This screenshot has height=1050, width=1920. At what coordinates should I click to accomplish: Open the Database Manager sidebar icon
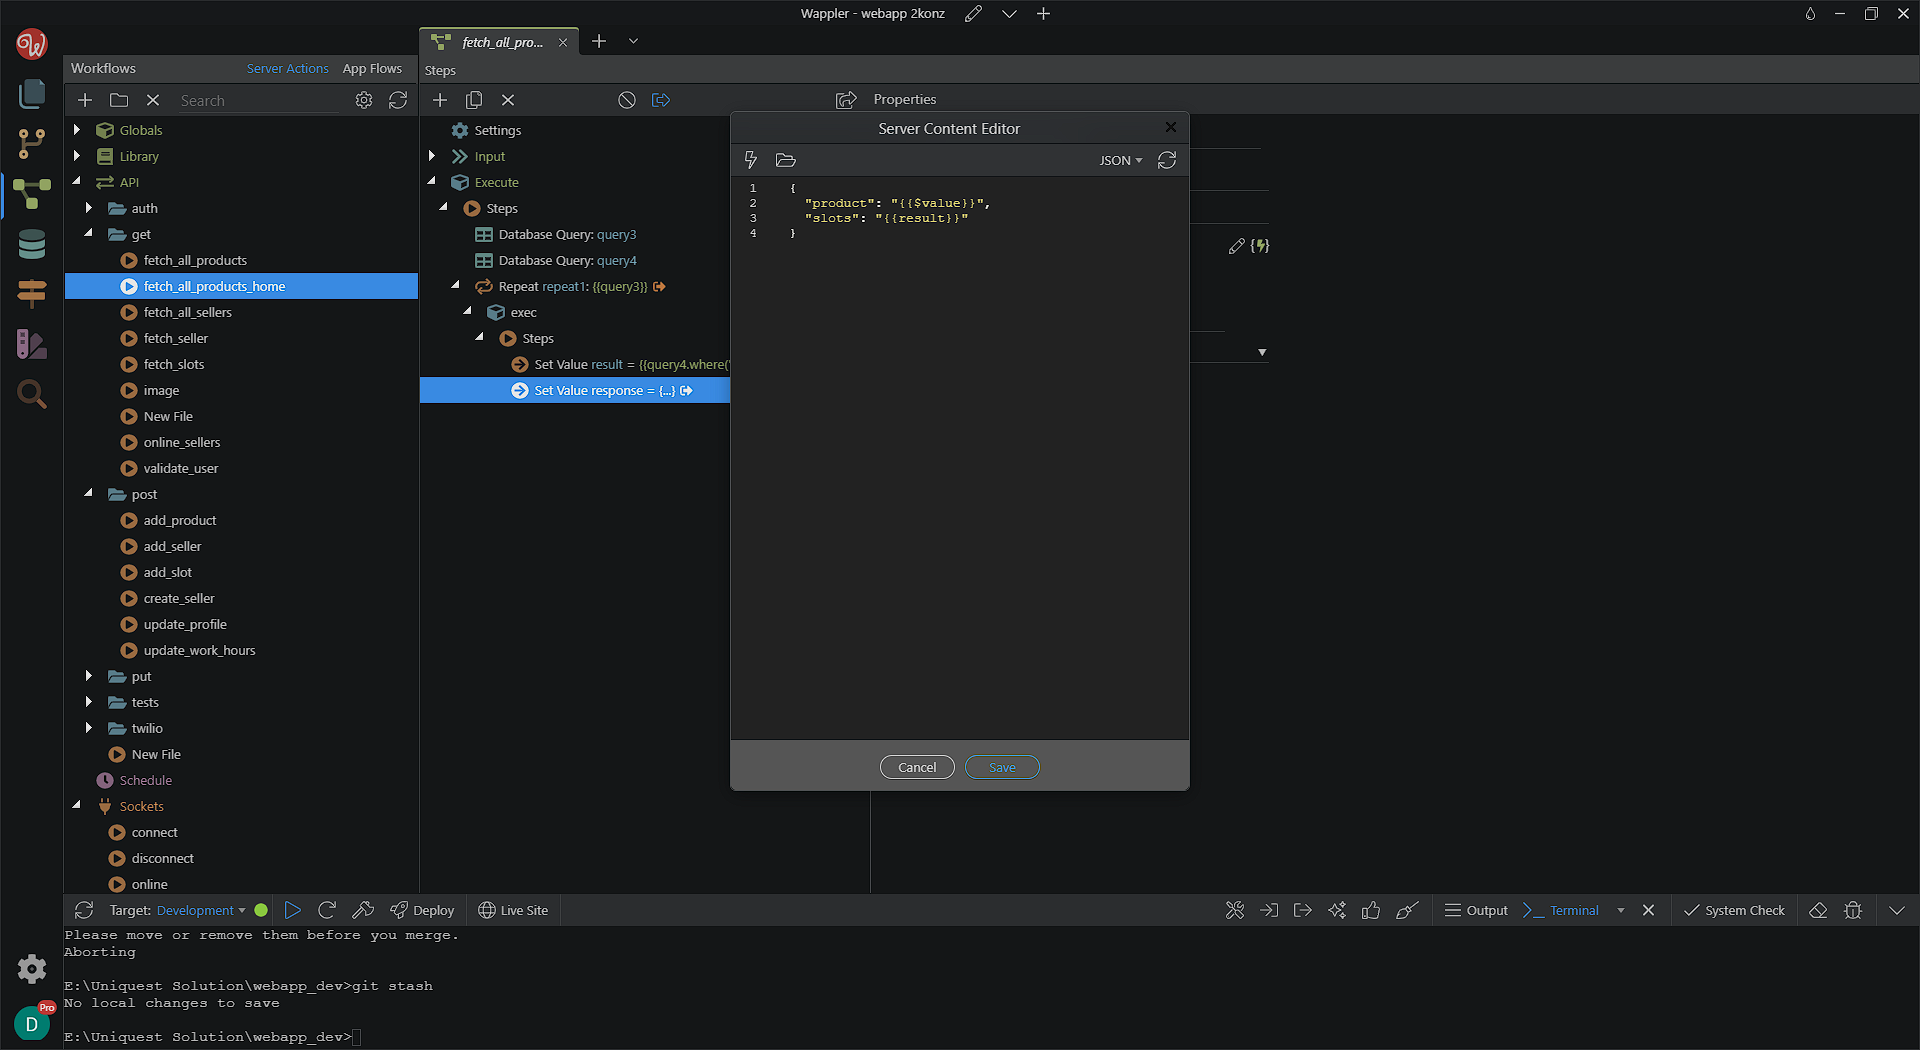(32, 244)
